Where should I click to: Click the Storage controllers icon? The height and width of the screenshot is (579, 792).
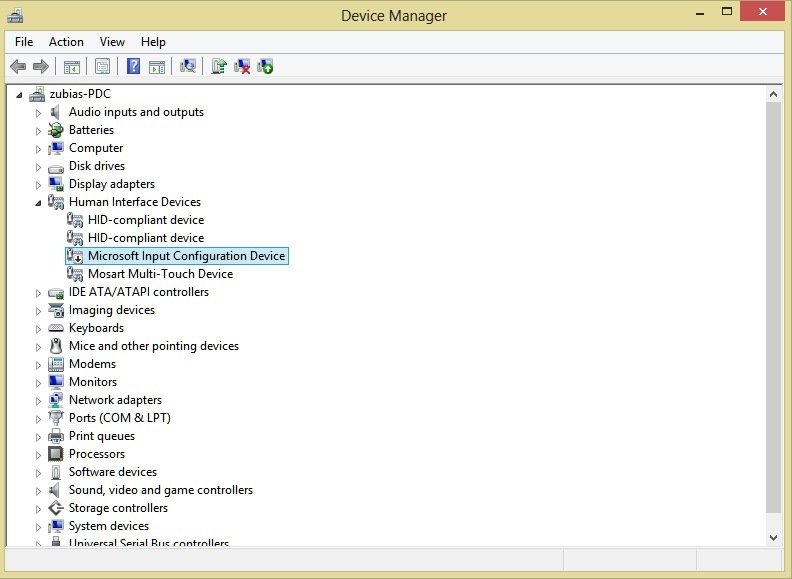(56, 508)
